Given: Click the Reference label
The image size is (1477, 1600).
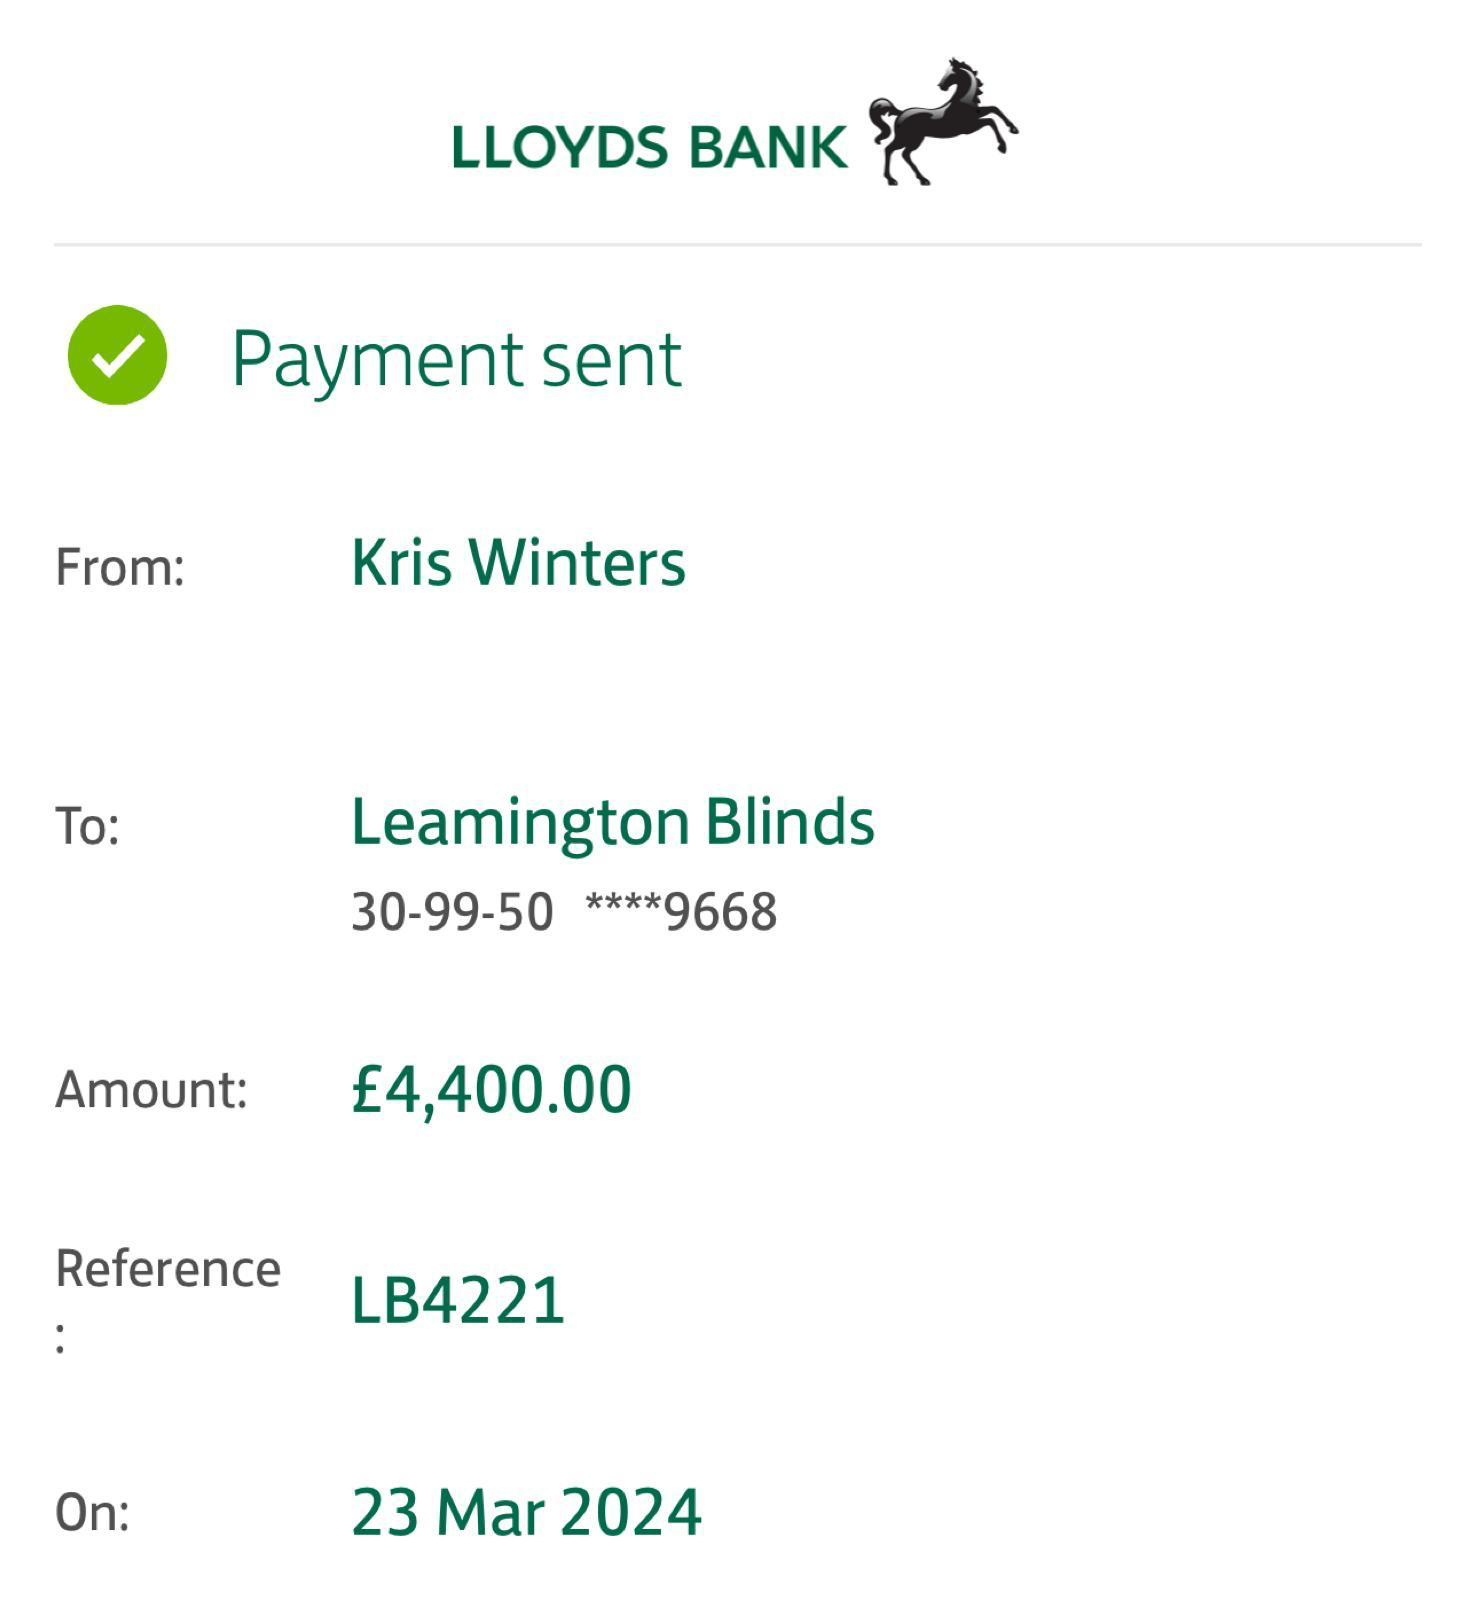Looking at the screenshot, I should 168,1269.
